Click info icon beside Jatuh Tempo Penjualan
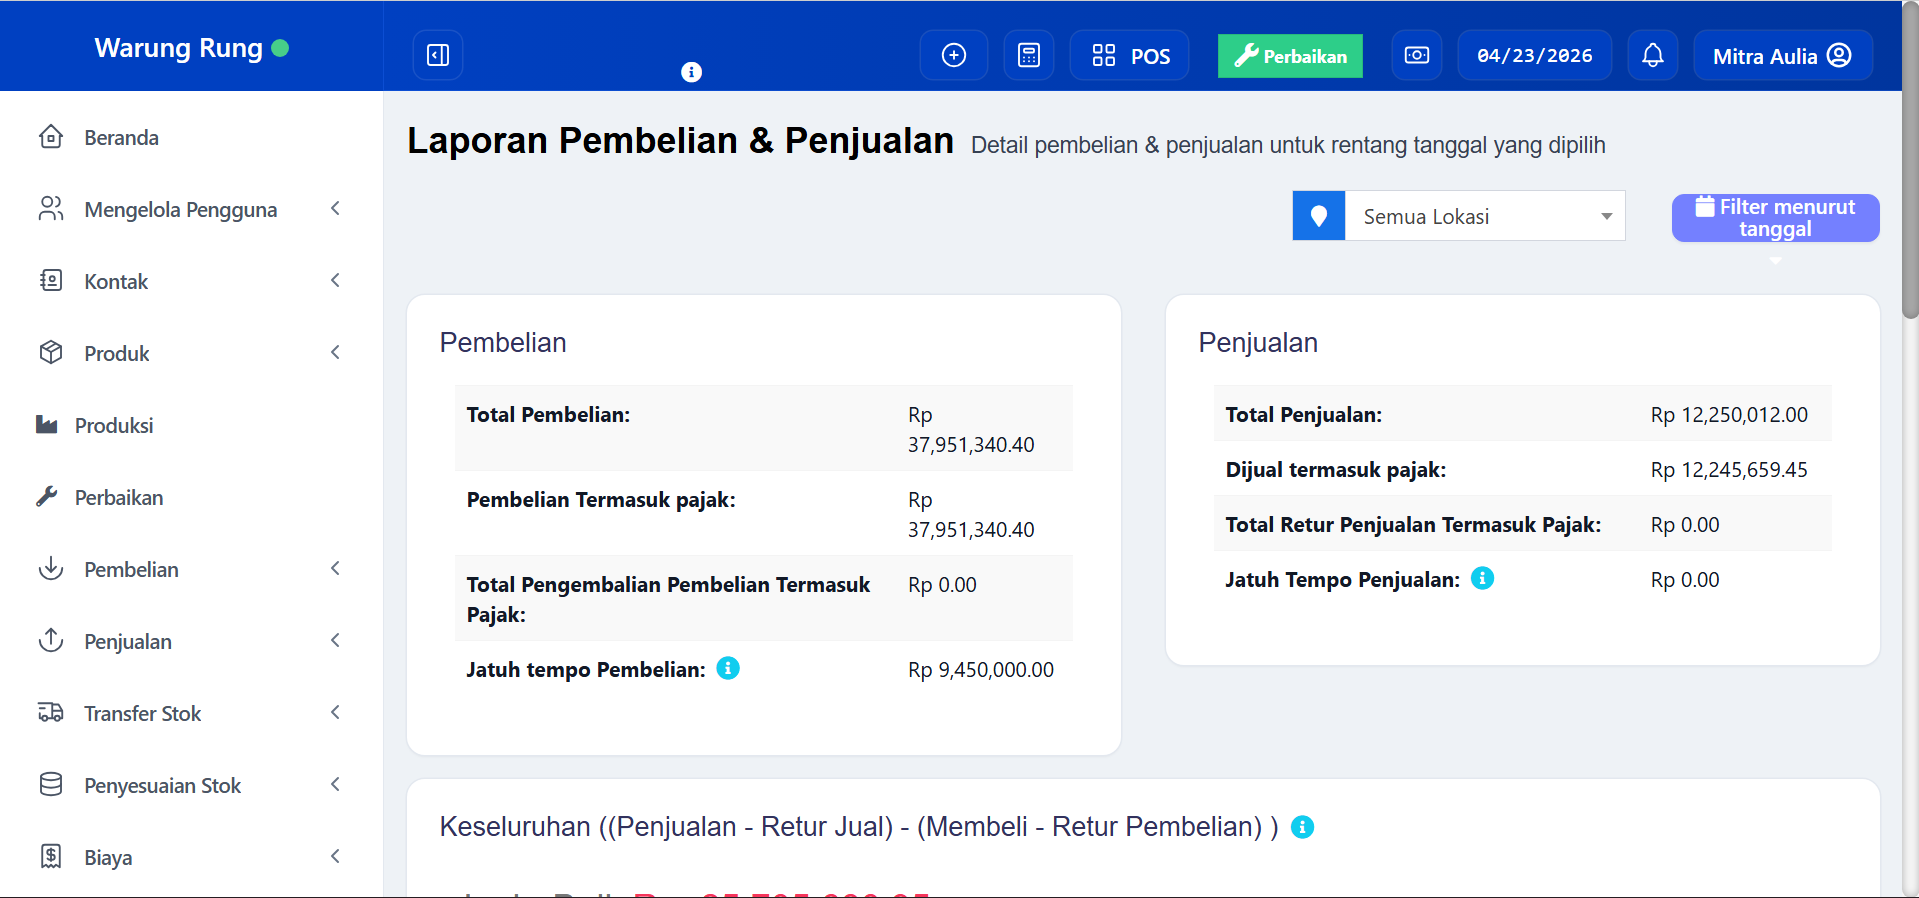Viewport: 1919px width, 898px height. click(1482, 578)
